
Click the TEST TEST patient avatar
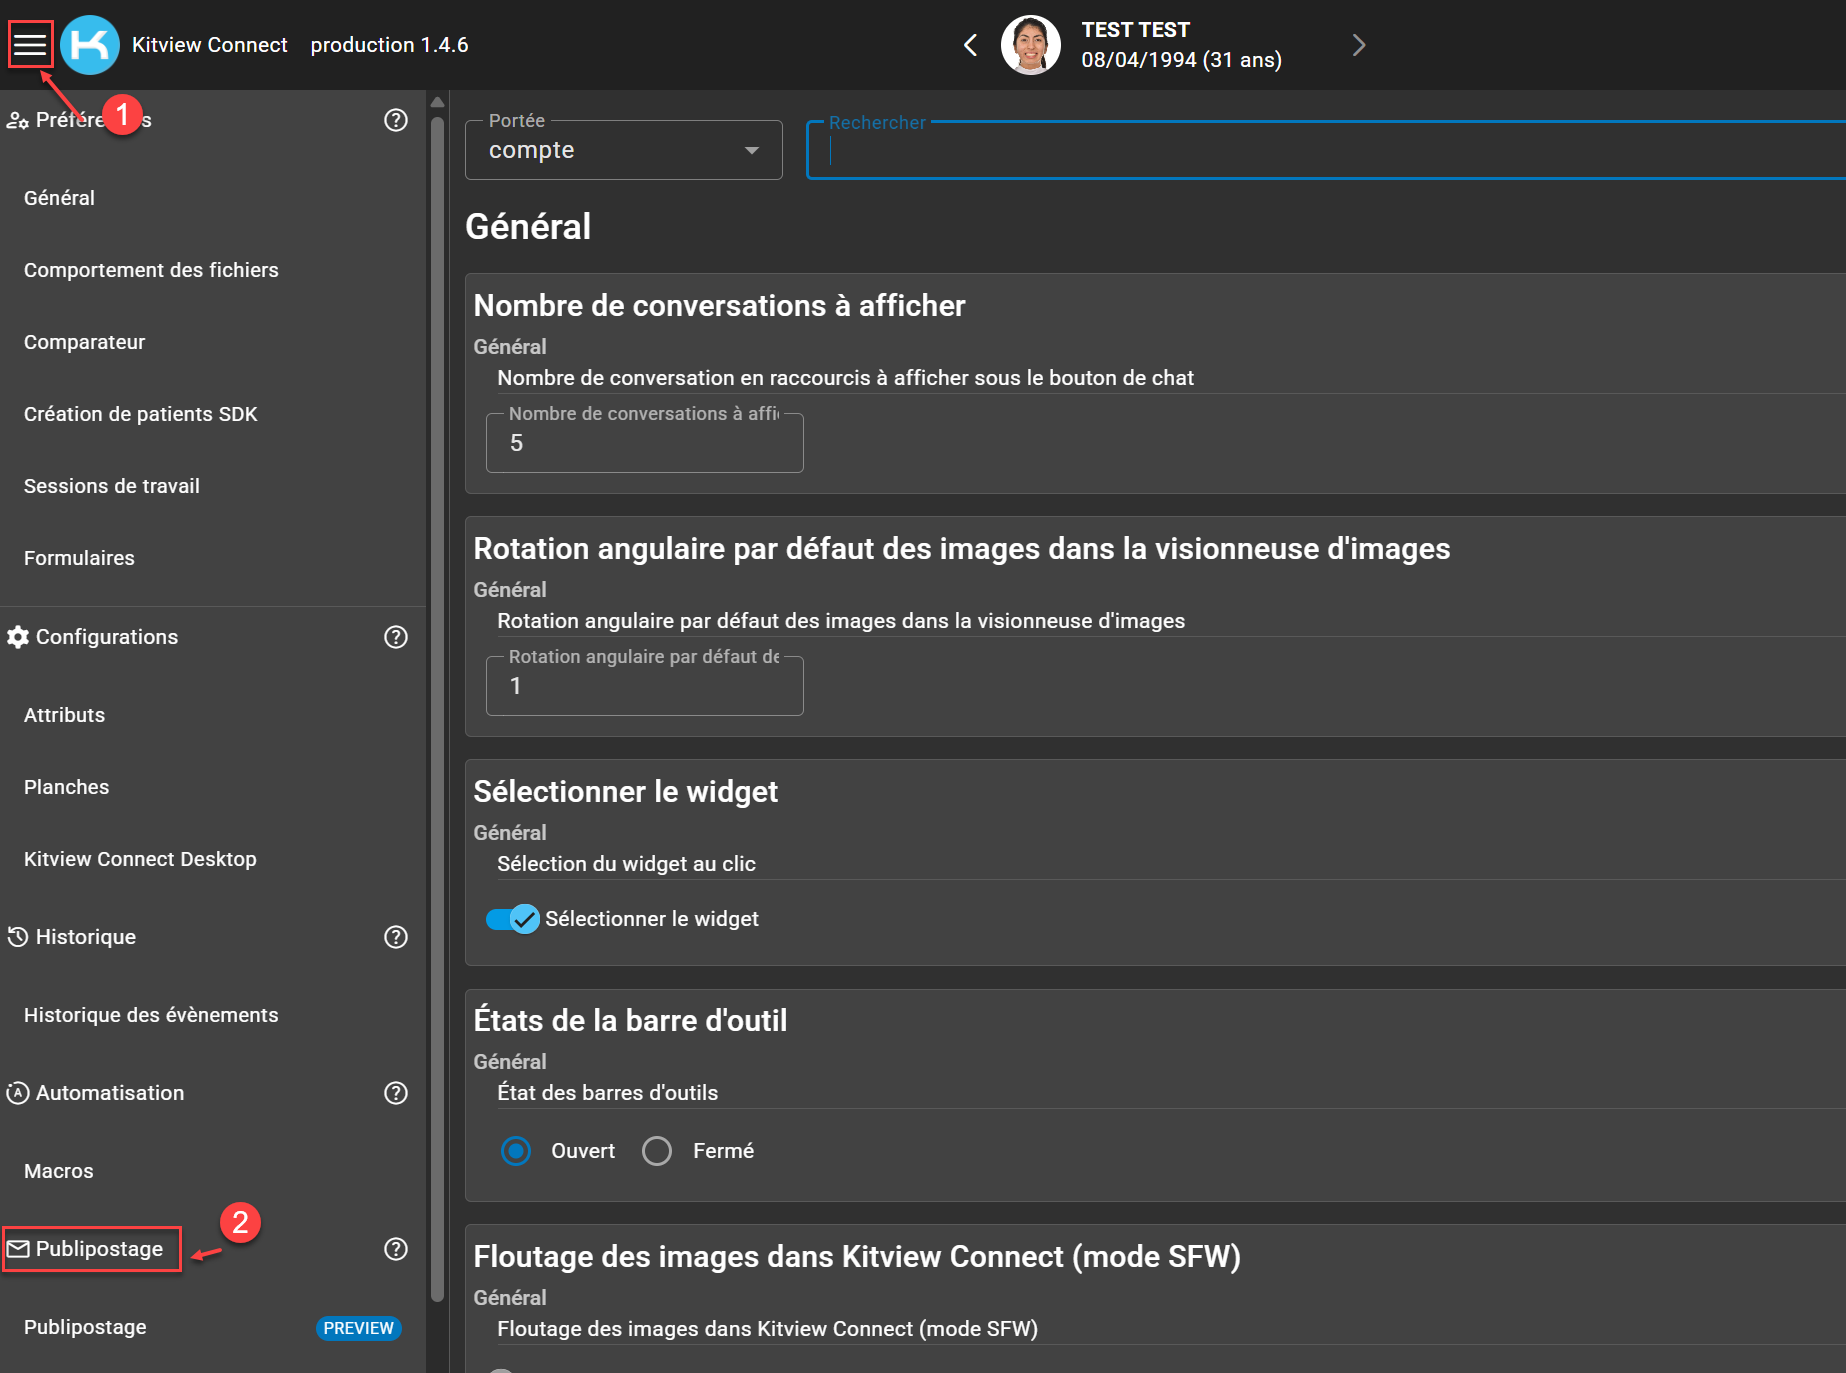click(1030, 45)
